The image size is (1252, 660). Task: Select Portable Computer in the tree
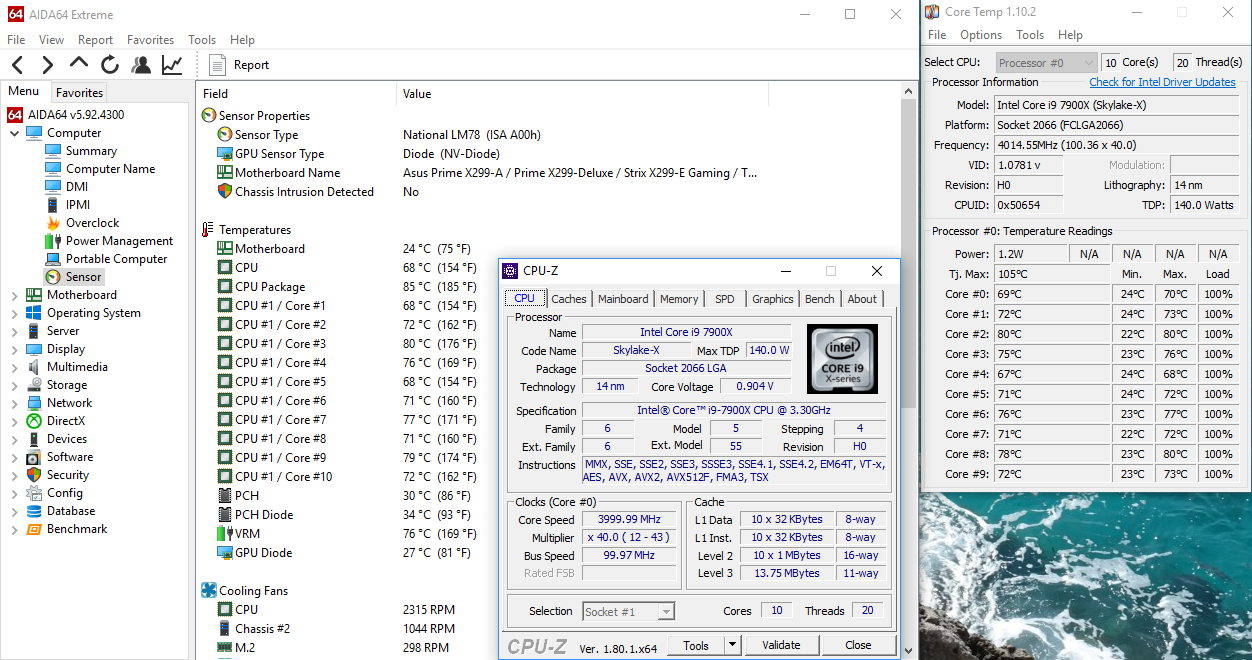[116, 259]
